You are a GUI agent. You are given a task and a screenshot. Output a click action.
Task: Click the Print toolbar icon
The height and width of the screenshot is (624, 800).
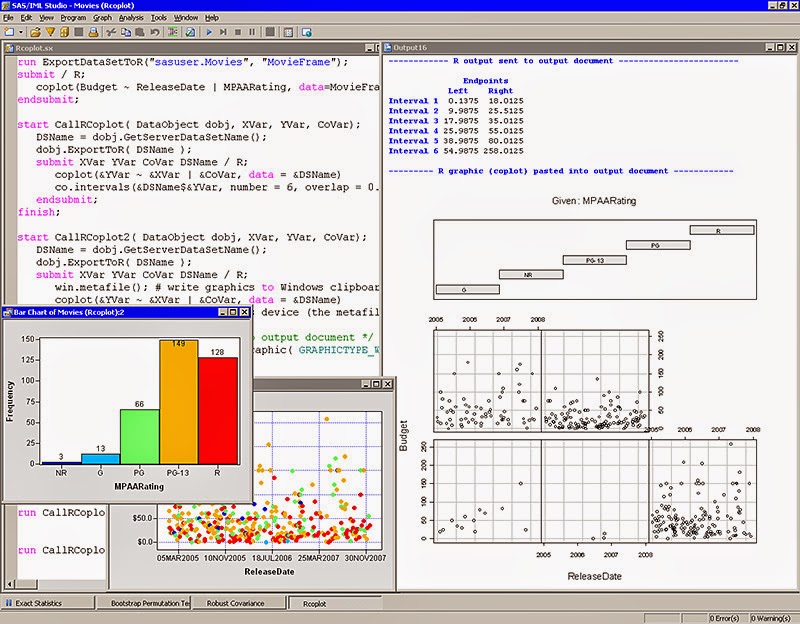point(93,32)
